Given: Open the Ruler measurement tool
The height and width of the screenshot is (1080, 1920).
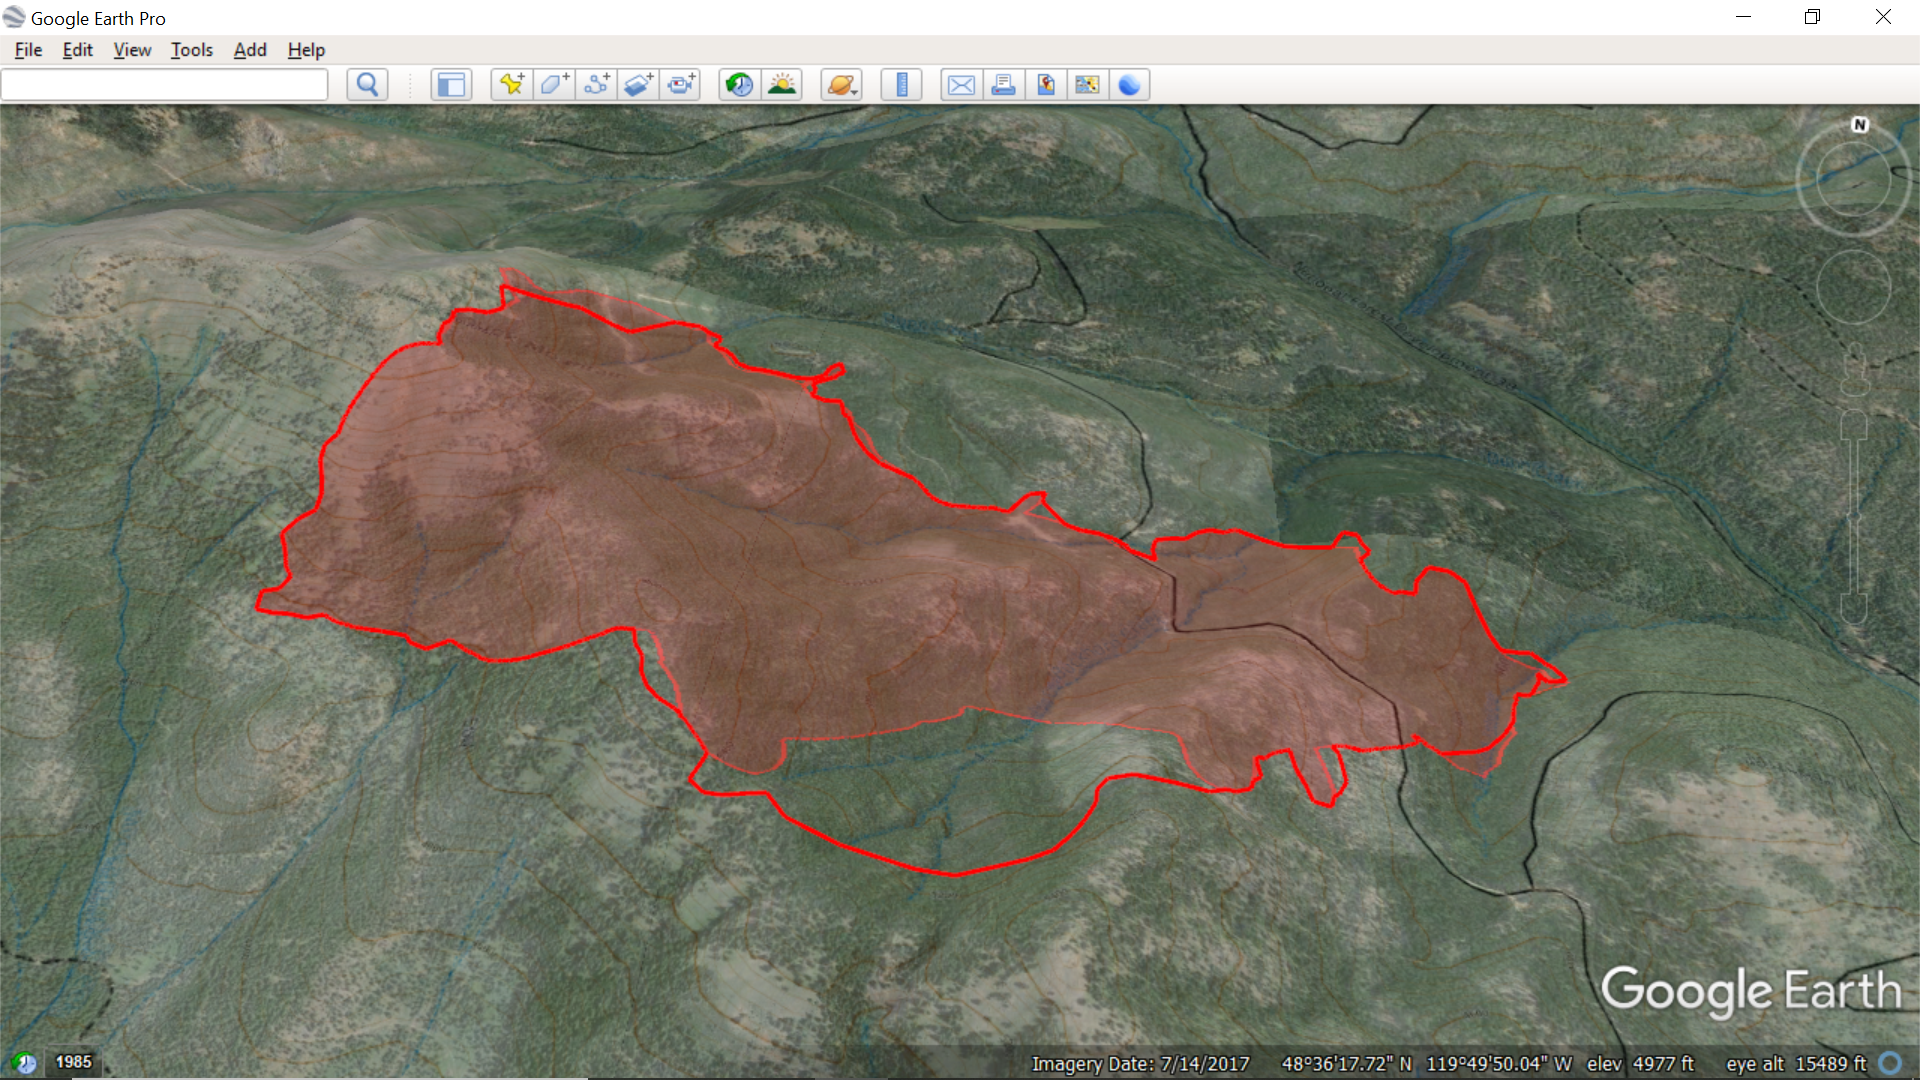Looking at the screenshot, I should click(901, 85).
